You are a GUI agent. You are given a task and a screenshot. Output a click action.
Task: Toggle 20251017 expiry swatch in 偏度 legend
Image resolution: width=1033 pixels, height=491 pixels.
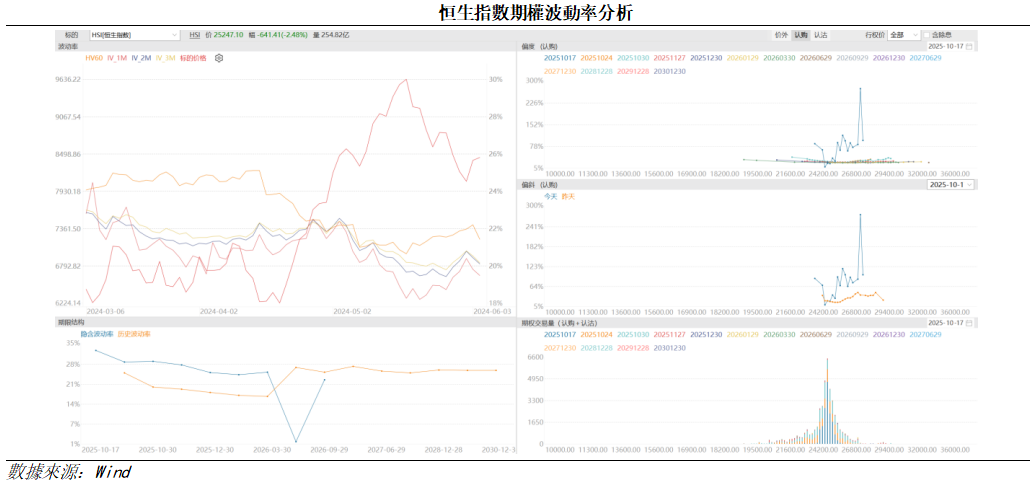click(559, 58)
